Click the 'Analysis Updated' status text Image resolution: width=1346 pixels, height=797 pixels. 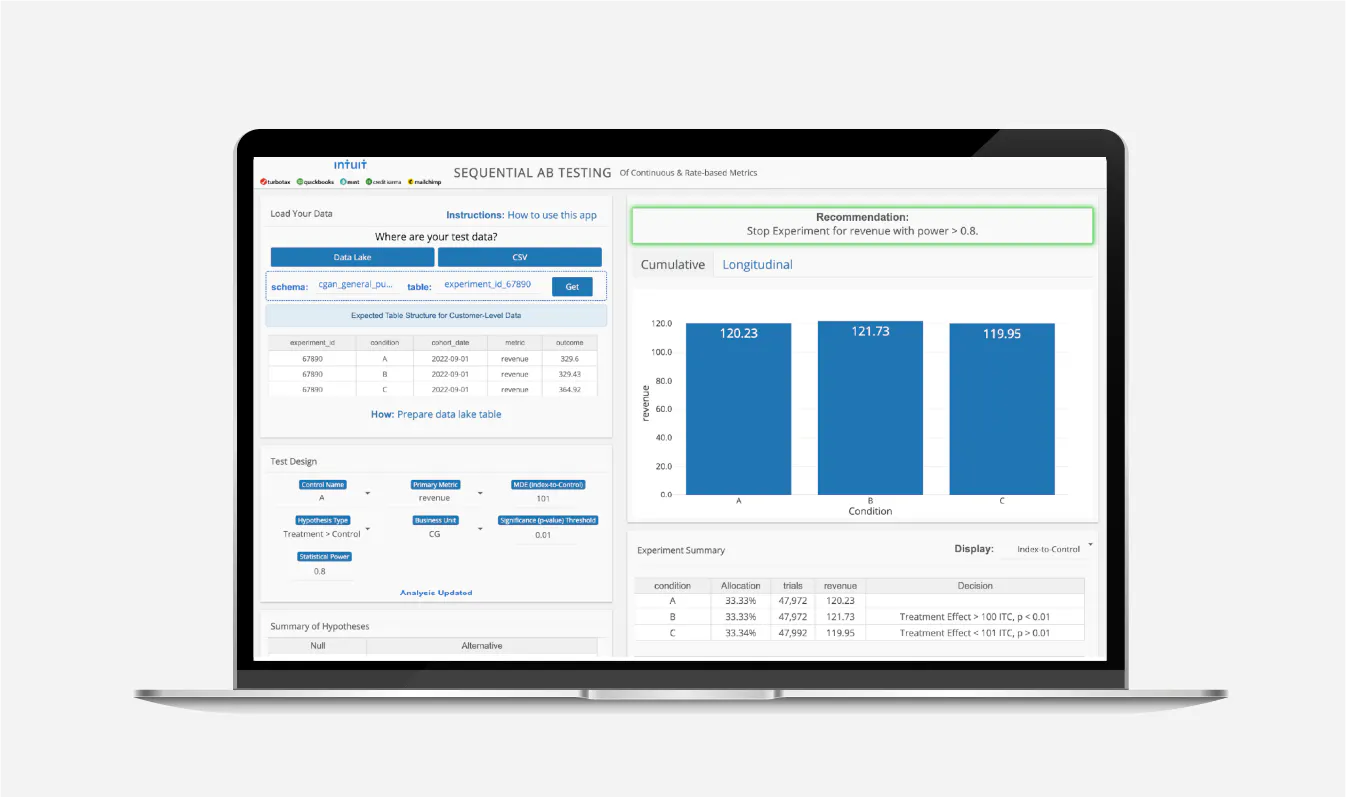click(436, 593)
